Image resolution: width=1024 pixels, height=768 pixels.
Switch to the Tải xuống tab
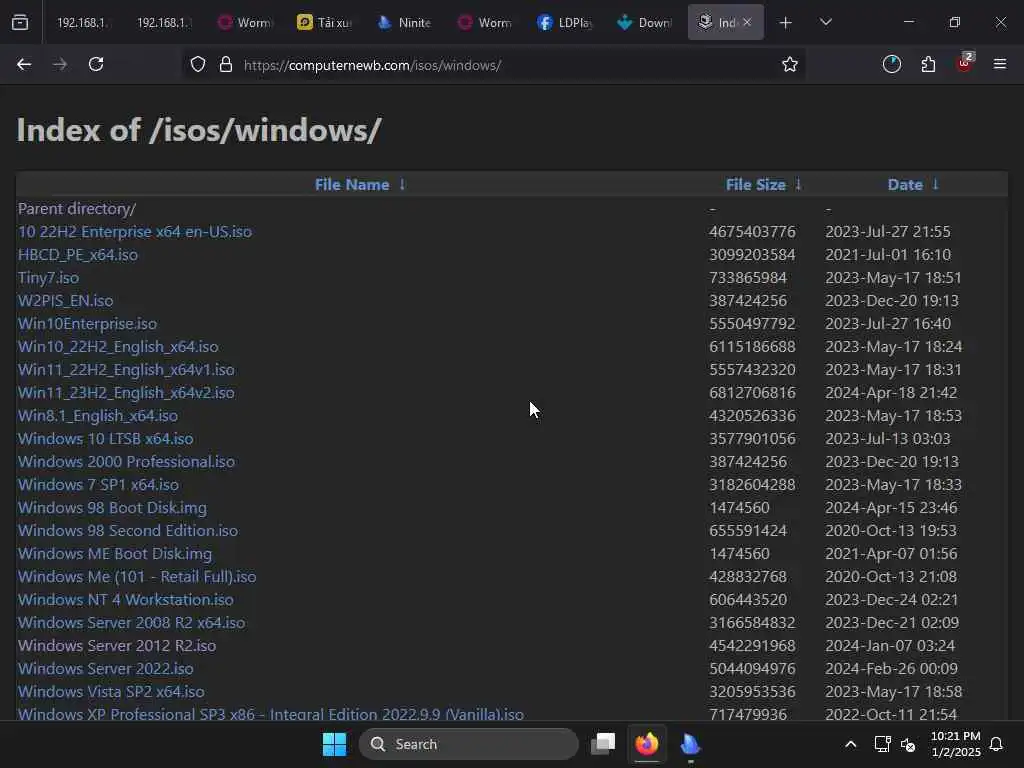point(324,23)
